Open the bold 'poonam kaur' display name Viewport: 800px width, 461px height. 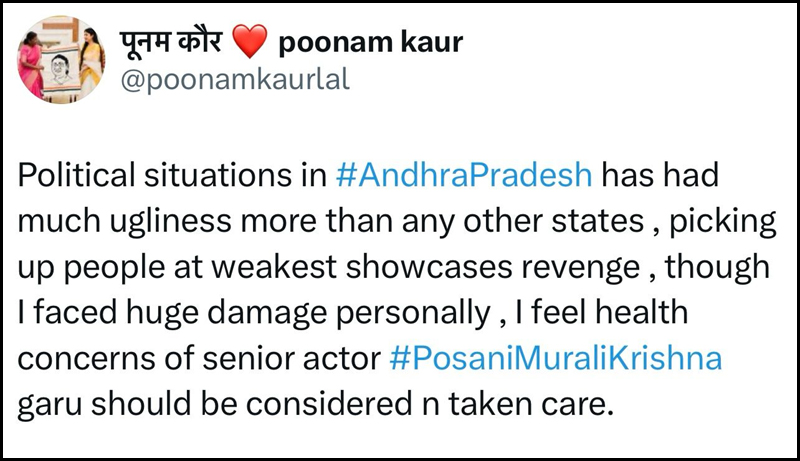(370, 42)
